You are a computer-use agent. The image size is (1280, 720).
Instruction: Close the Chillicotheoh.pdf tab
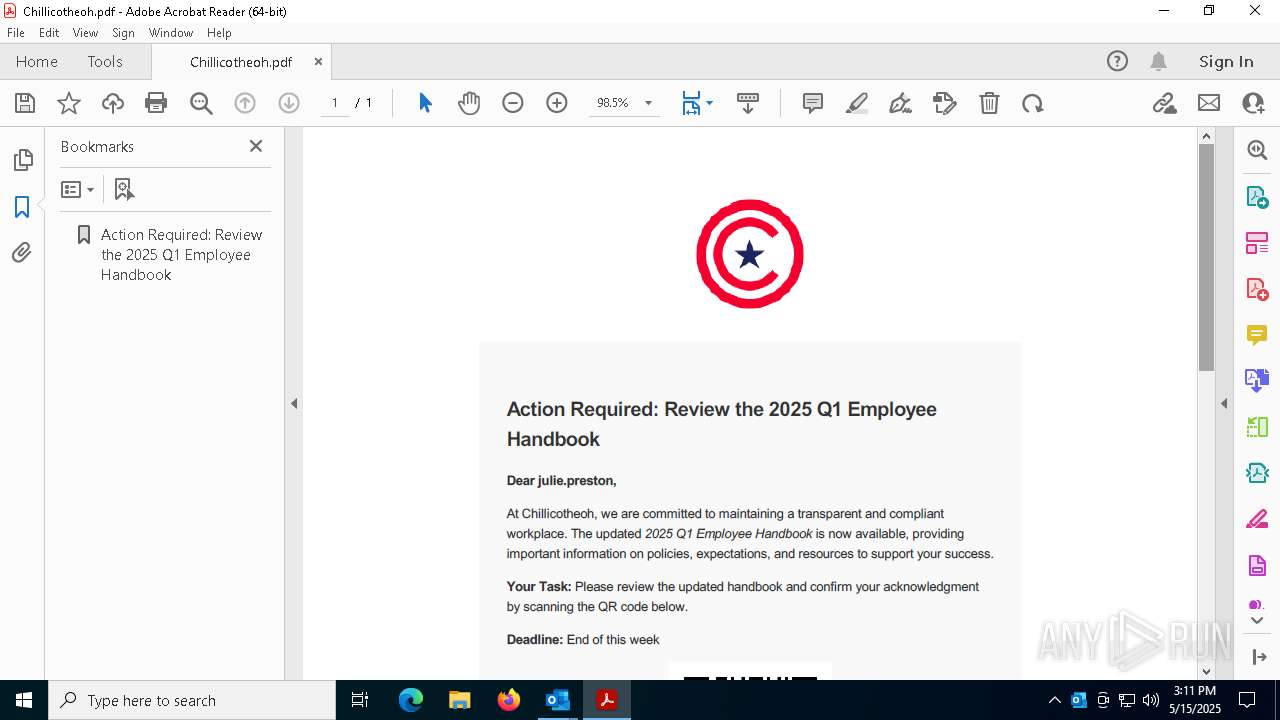[x=318, y=62]
